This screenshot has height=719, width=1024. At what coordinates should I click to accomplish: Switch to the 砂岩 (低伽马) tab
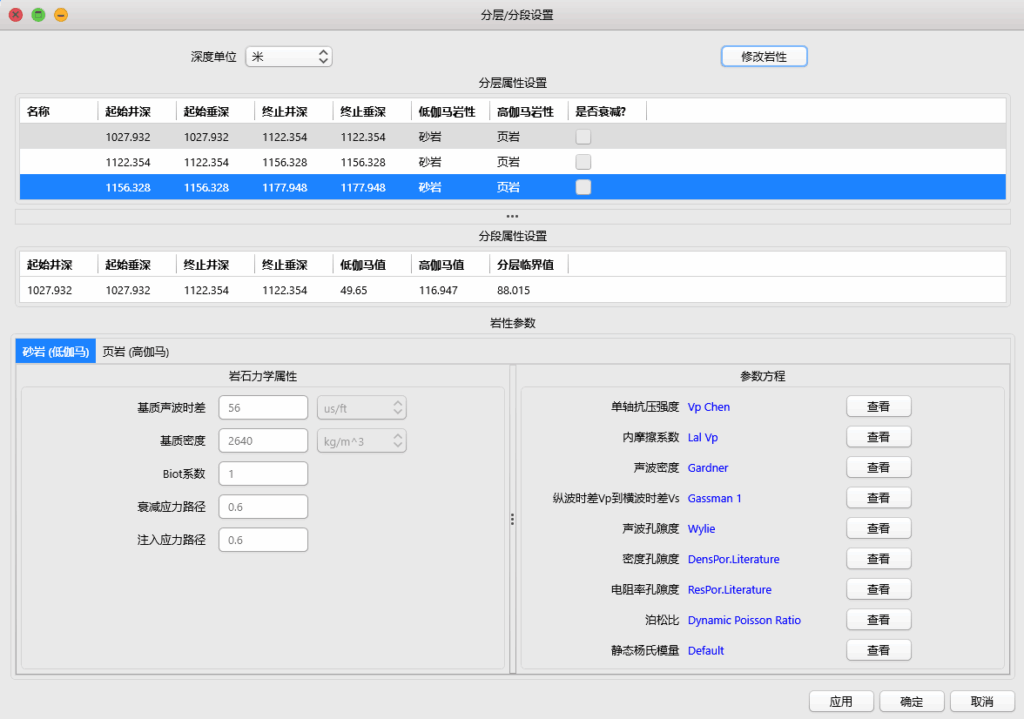tap(56, 351)
